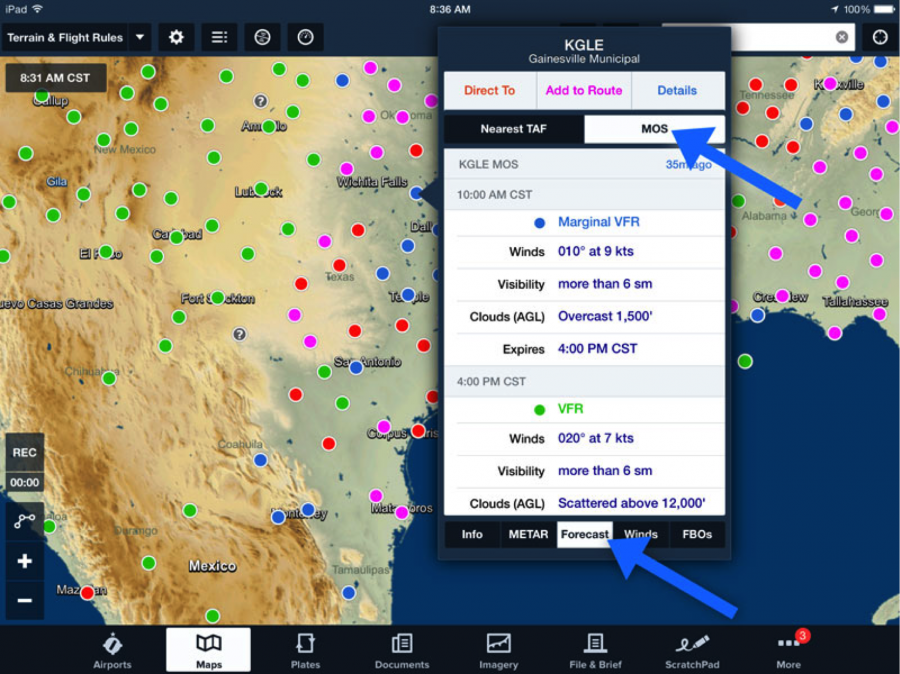The height and width of the screenshot is (674, 900).
Task: Toggle track recording with the REC button
Action: coord(23,452)
